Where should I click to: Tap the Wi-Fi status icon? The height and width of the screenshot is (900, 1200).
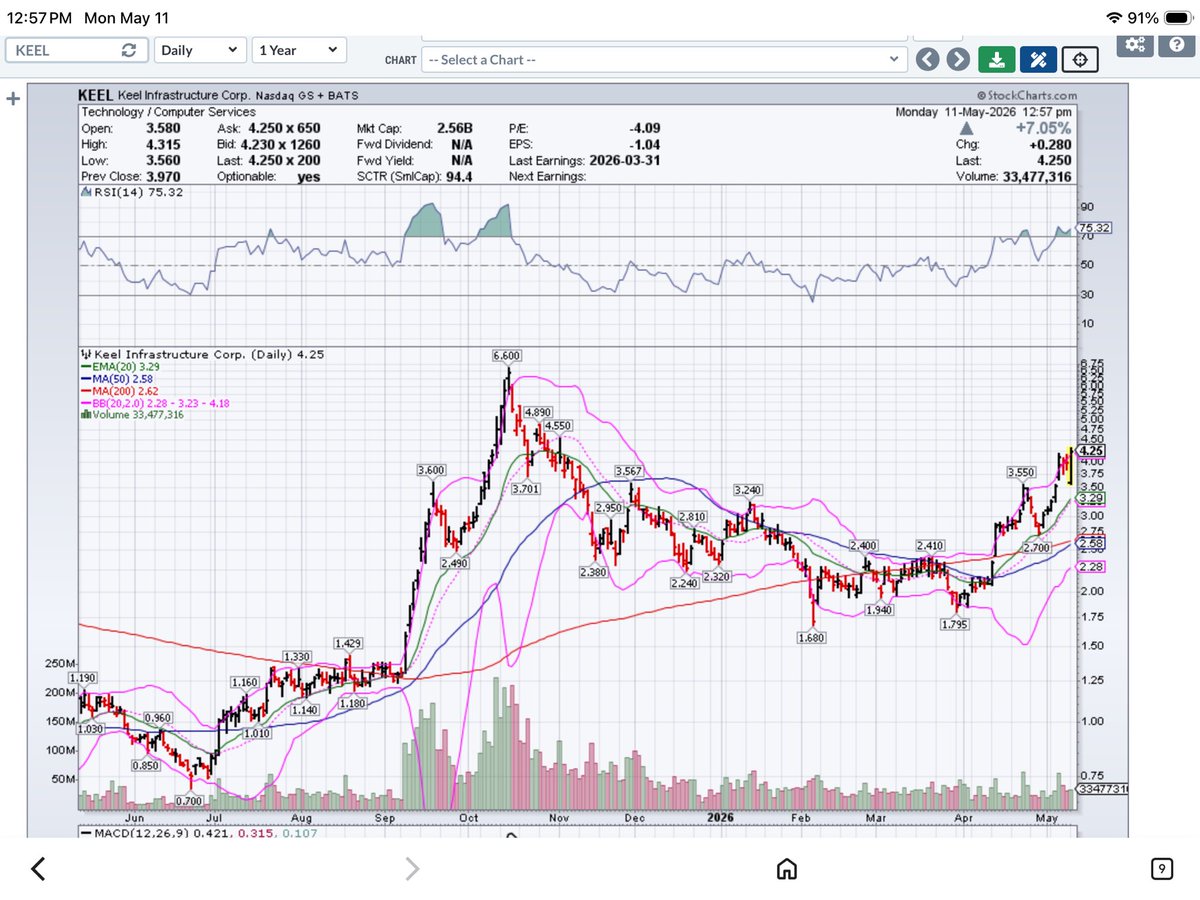1115,18
